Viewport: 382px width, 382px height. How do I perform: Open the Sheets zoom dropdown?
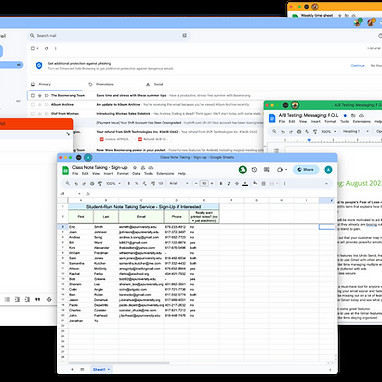click(x=112, y=183)
